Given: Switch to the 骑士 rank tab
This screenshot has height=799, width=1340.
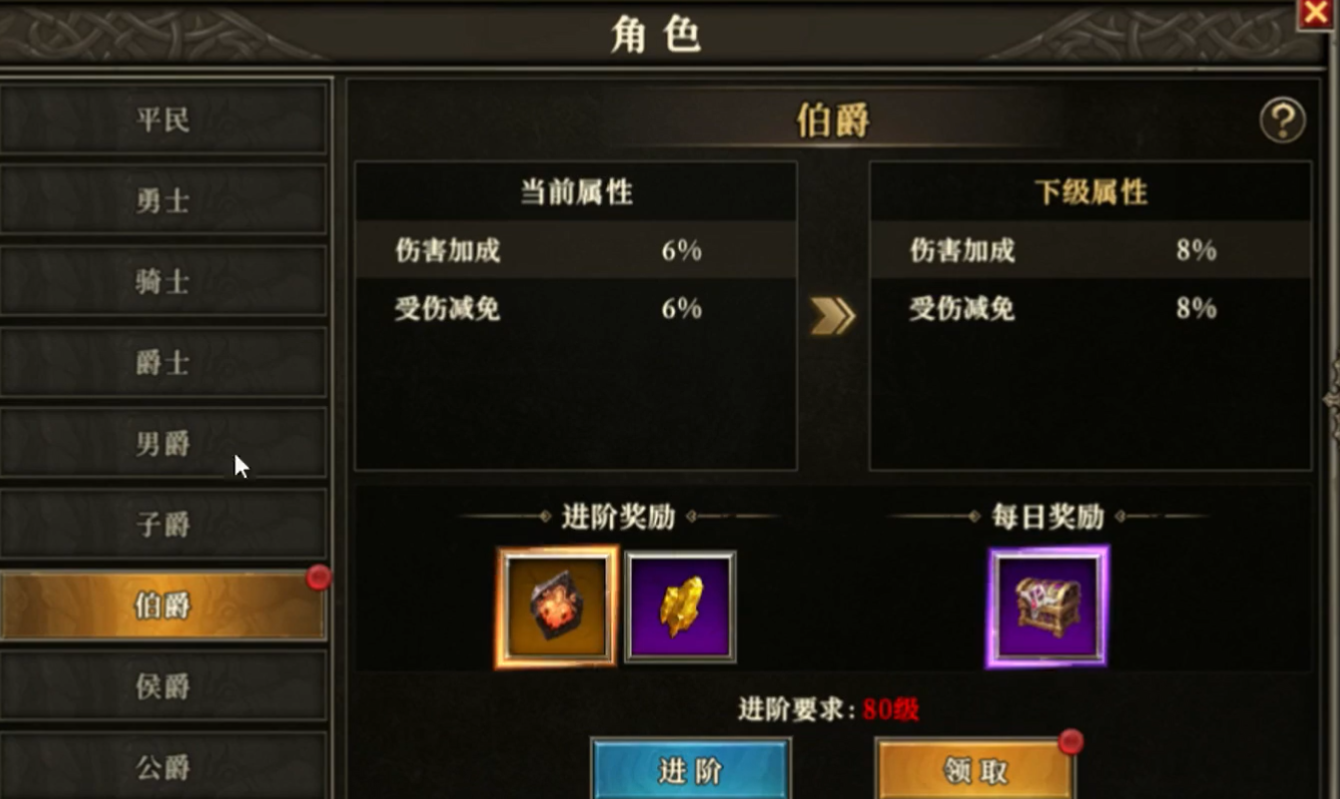Looking at the screenshot, I should [163, 281].
